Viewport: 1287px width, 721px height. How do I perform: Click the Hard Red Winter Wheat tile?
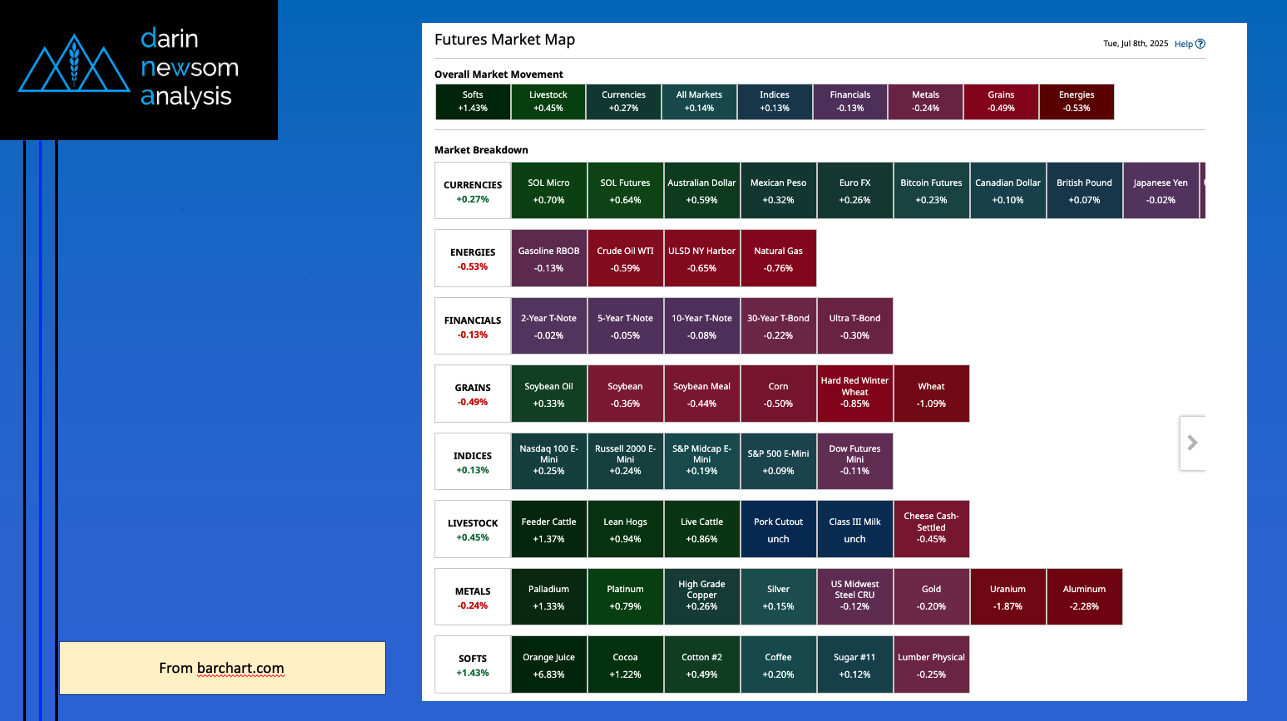(854, 394)
